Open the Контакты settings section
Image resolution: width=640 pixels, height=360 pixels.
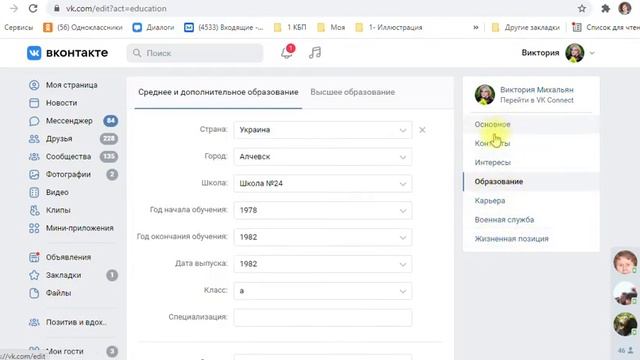pos(531,143)
